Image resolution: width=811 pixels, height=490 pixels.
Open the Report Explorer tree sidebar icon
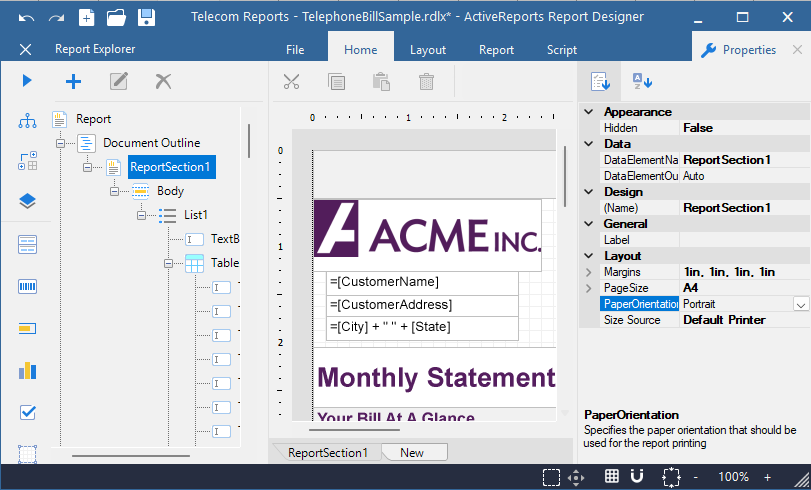27,121
